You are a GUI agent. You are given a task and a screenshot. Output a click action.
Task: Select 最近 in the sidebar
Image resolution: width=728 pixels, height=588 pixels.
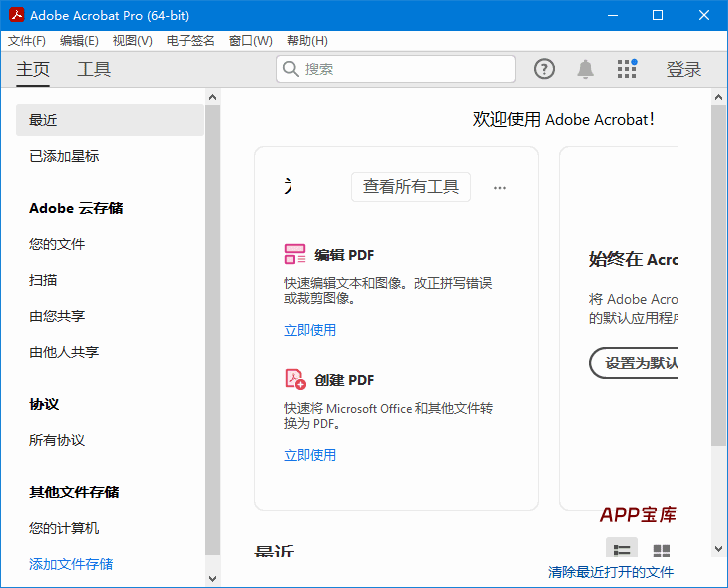(110, 120)
